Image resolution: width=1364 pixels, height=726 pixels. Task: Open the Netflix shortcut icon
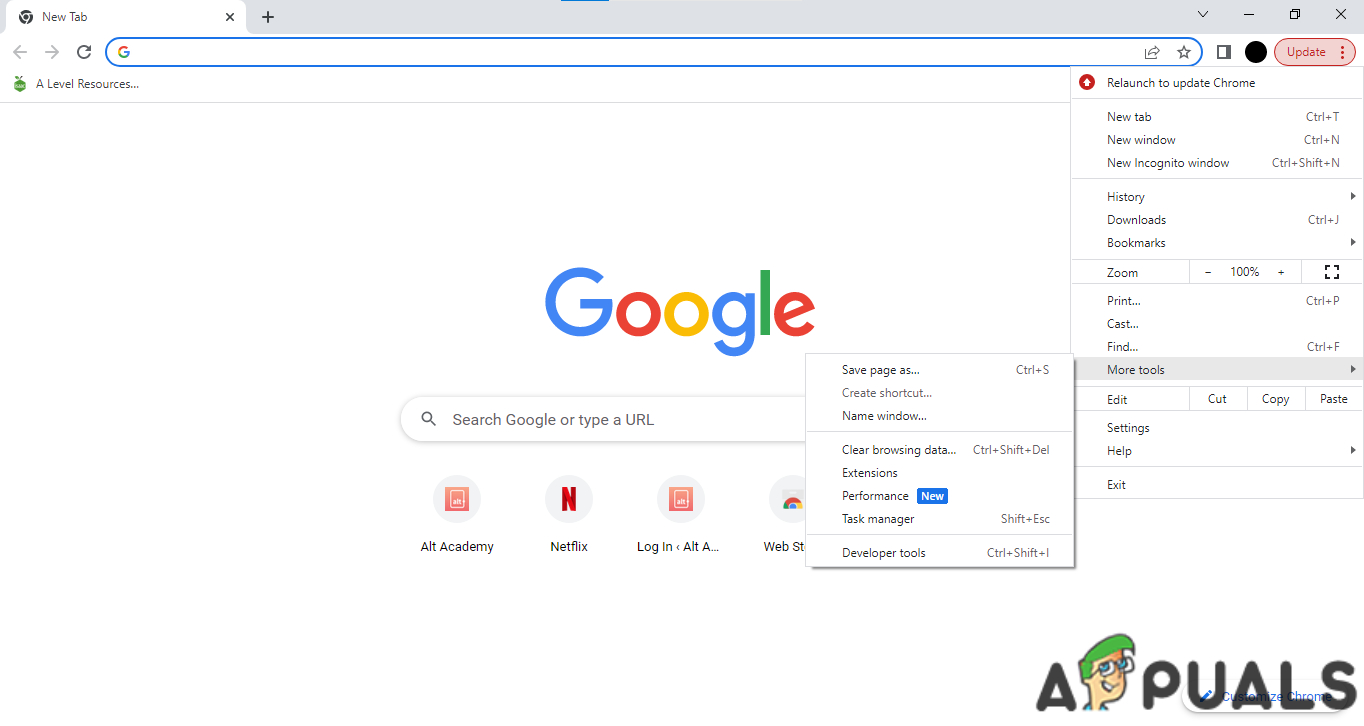point(569,499)
